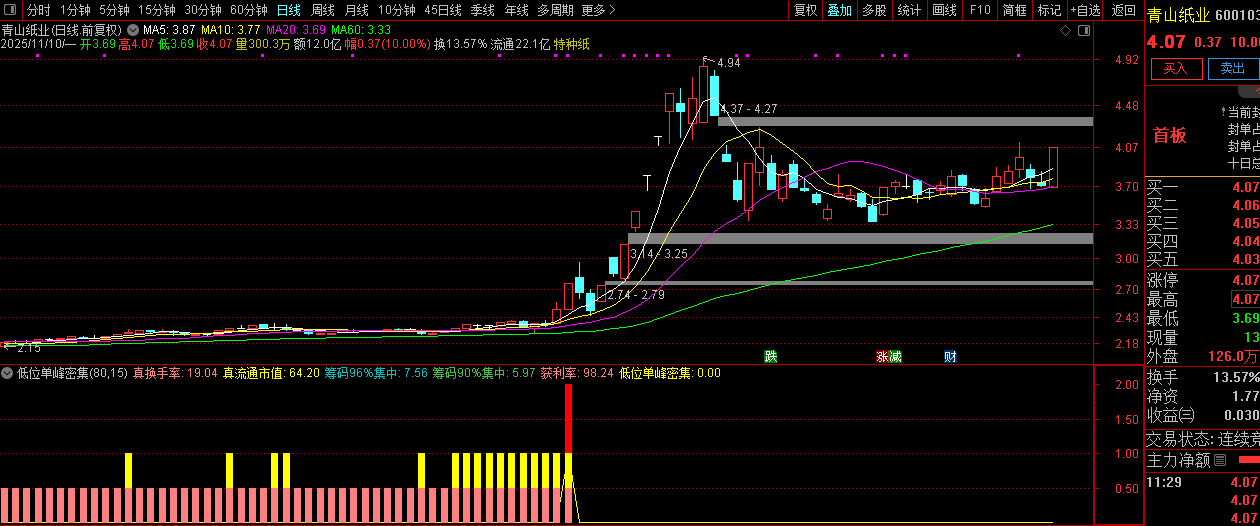Add stock via +自选 button

click(x=1085, y=10)
